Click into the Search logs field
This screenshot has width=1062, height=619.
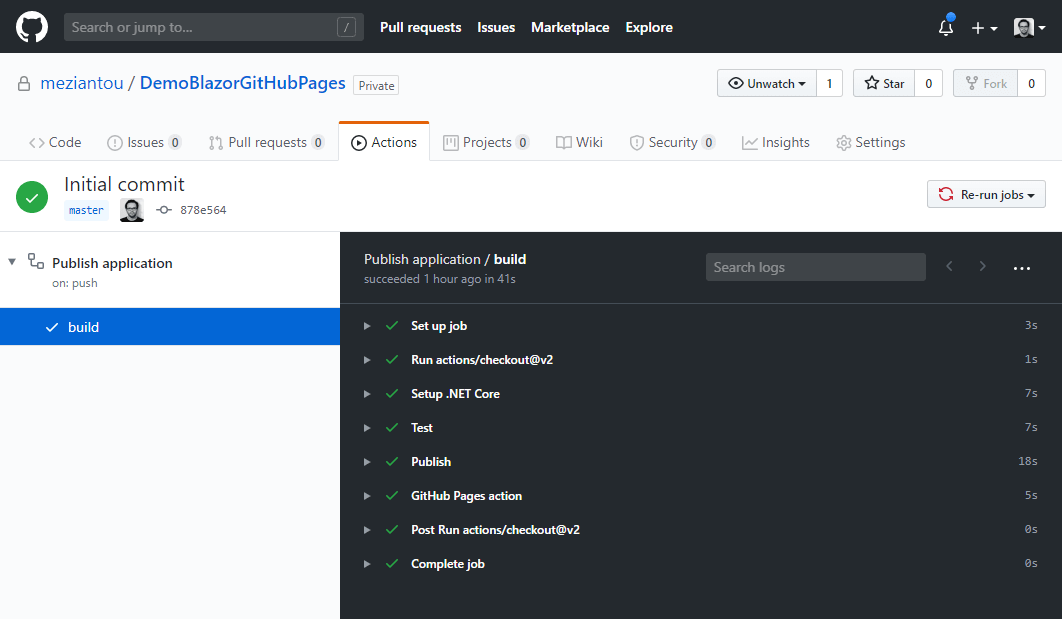pos(815,267)
